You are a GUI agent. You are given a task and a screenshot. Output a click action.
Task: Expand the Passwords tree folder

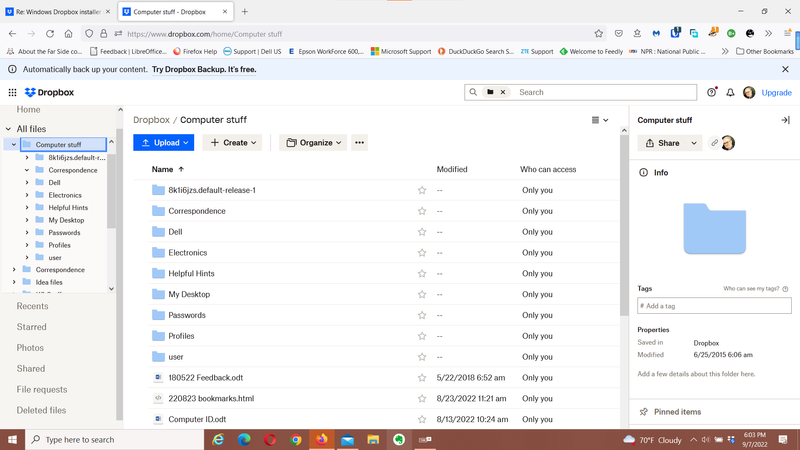point(27,233)
